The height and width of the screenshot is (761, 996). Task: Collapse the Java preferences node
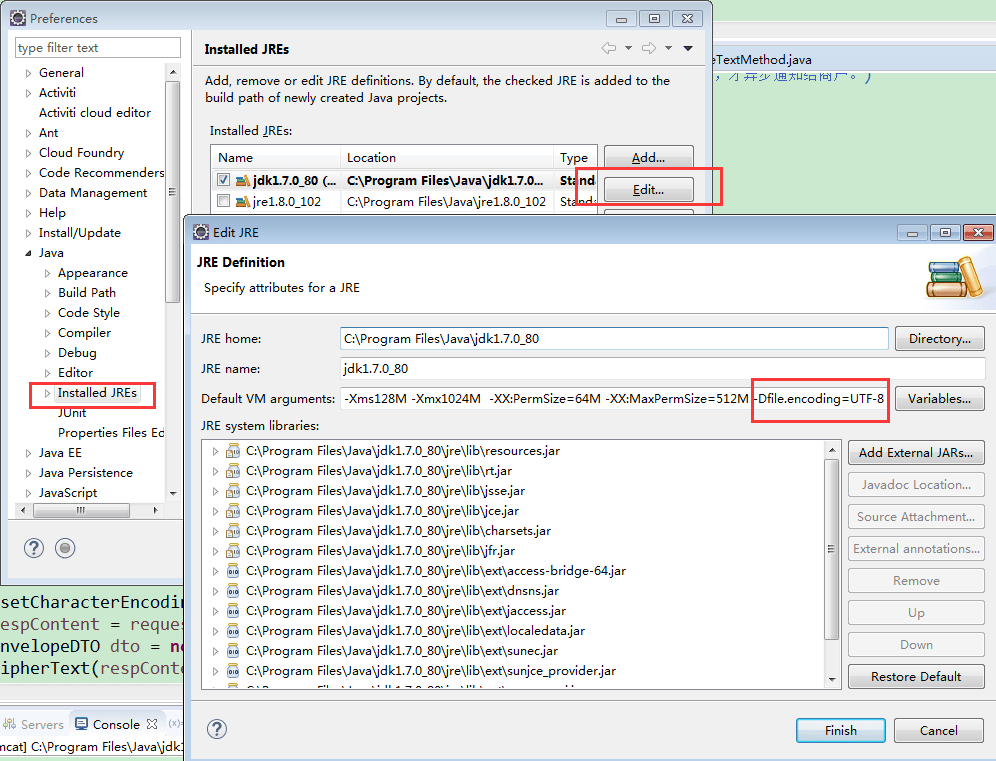tap(28, 253)
